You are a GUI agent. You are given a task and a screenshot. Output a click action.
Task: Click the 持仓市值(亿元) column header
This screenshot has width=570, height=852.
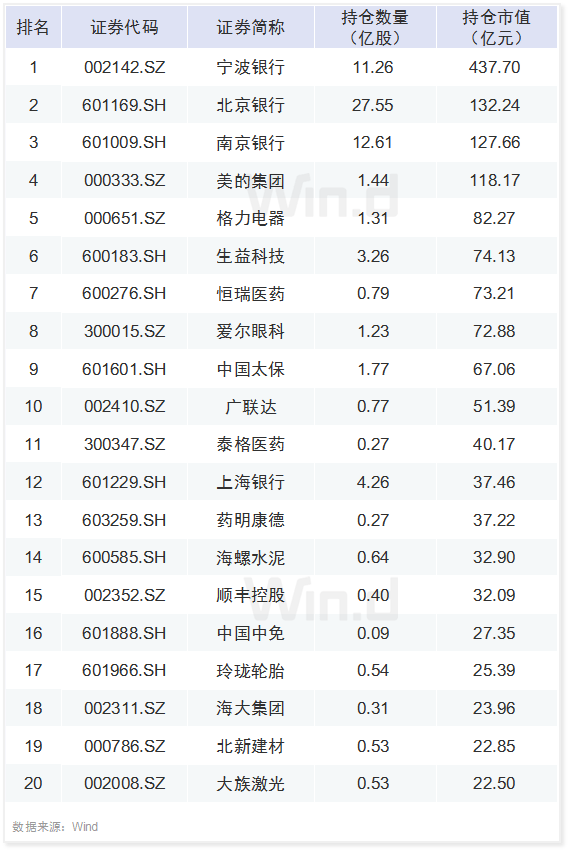point(496,27)
